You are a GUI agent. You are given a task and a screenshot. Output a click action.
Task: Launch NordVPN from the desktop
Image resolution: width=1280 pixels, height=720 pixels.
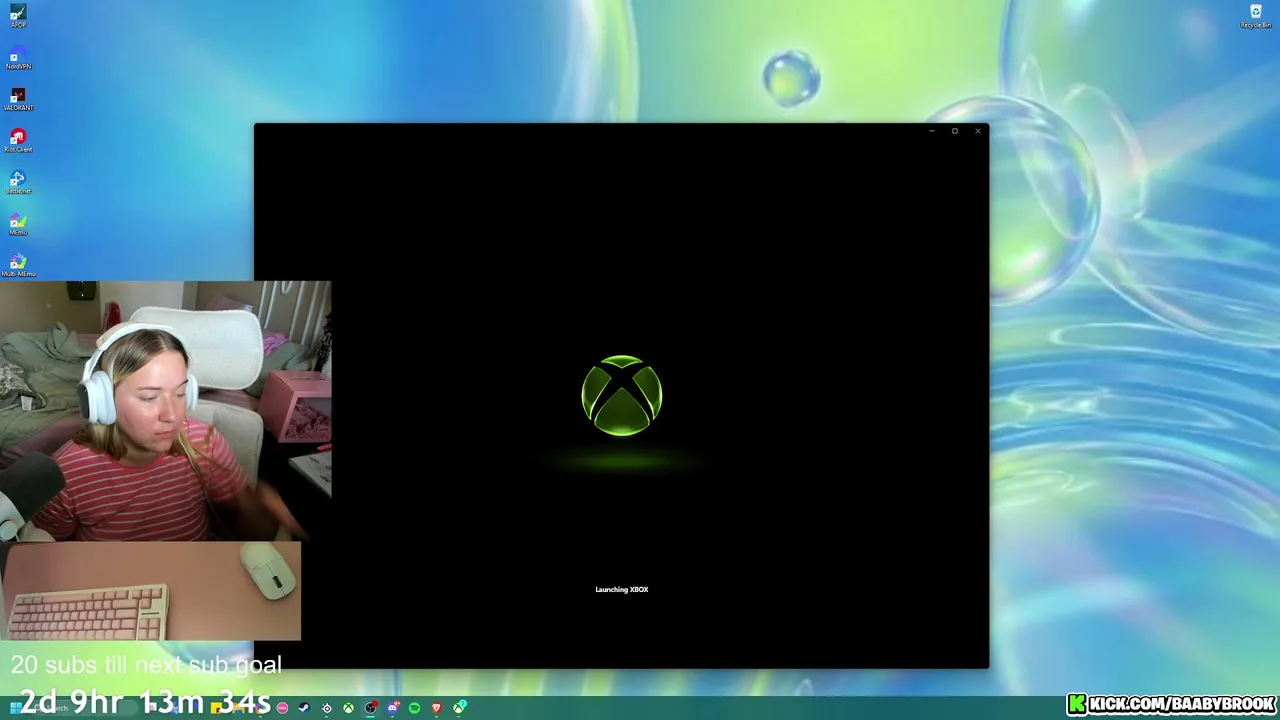[x=18, y=57]
